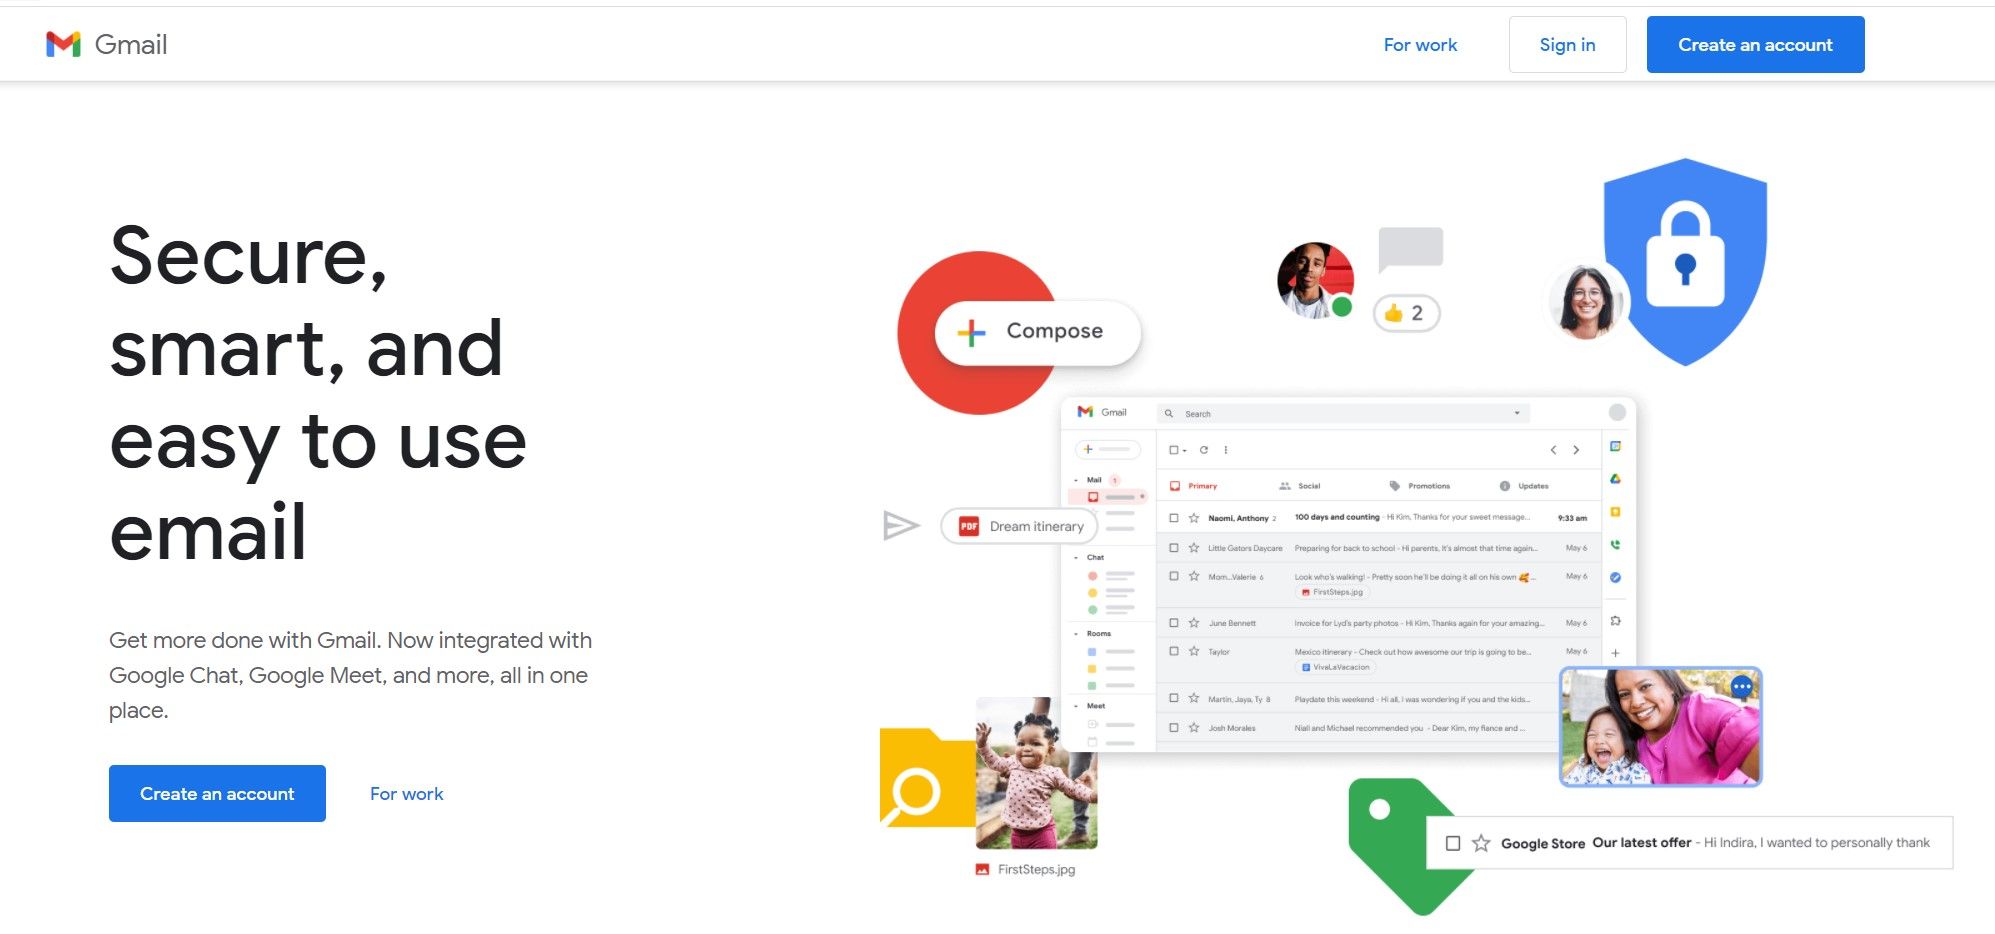Open the "100 days and counting" email

click(x=1378, y=518)
